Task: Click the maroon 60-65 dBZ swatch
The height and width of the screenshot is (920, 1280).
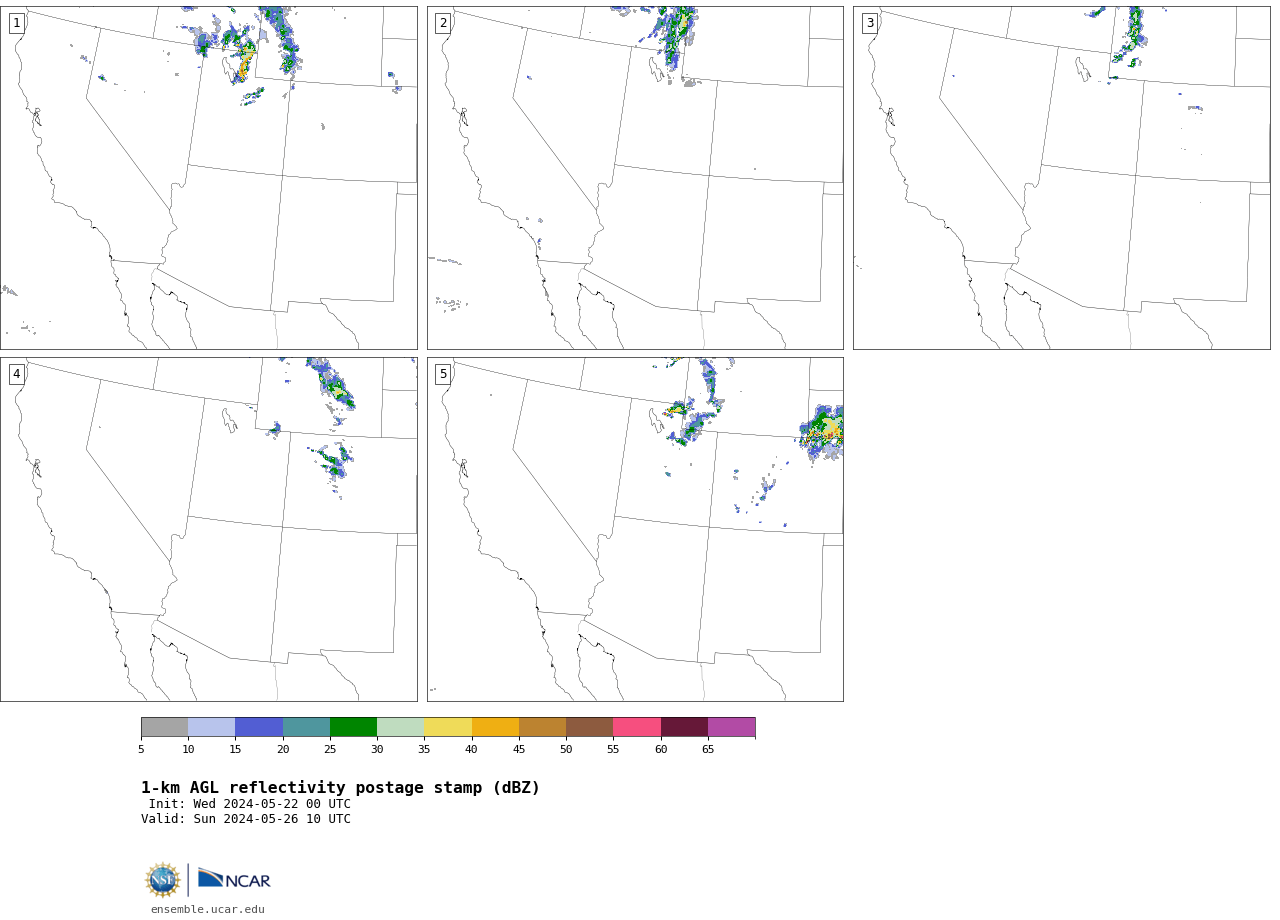Action: (684, 727)
